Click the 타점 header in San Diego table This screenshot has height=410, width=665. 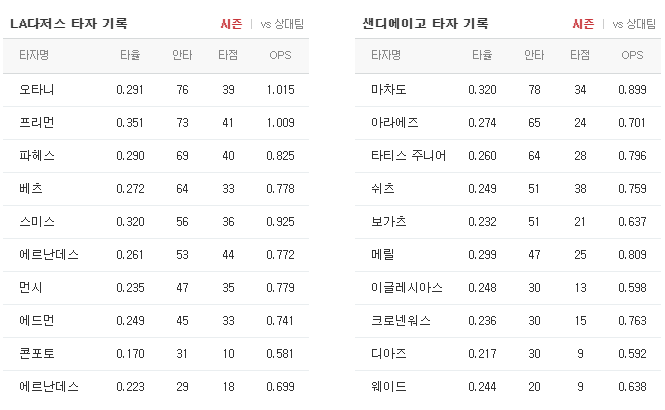(x=580, y=55)
